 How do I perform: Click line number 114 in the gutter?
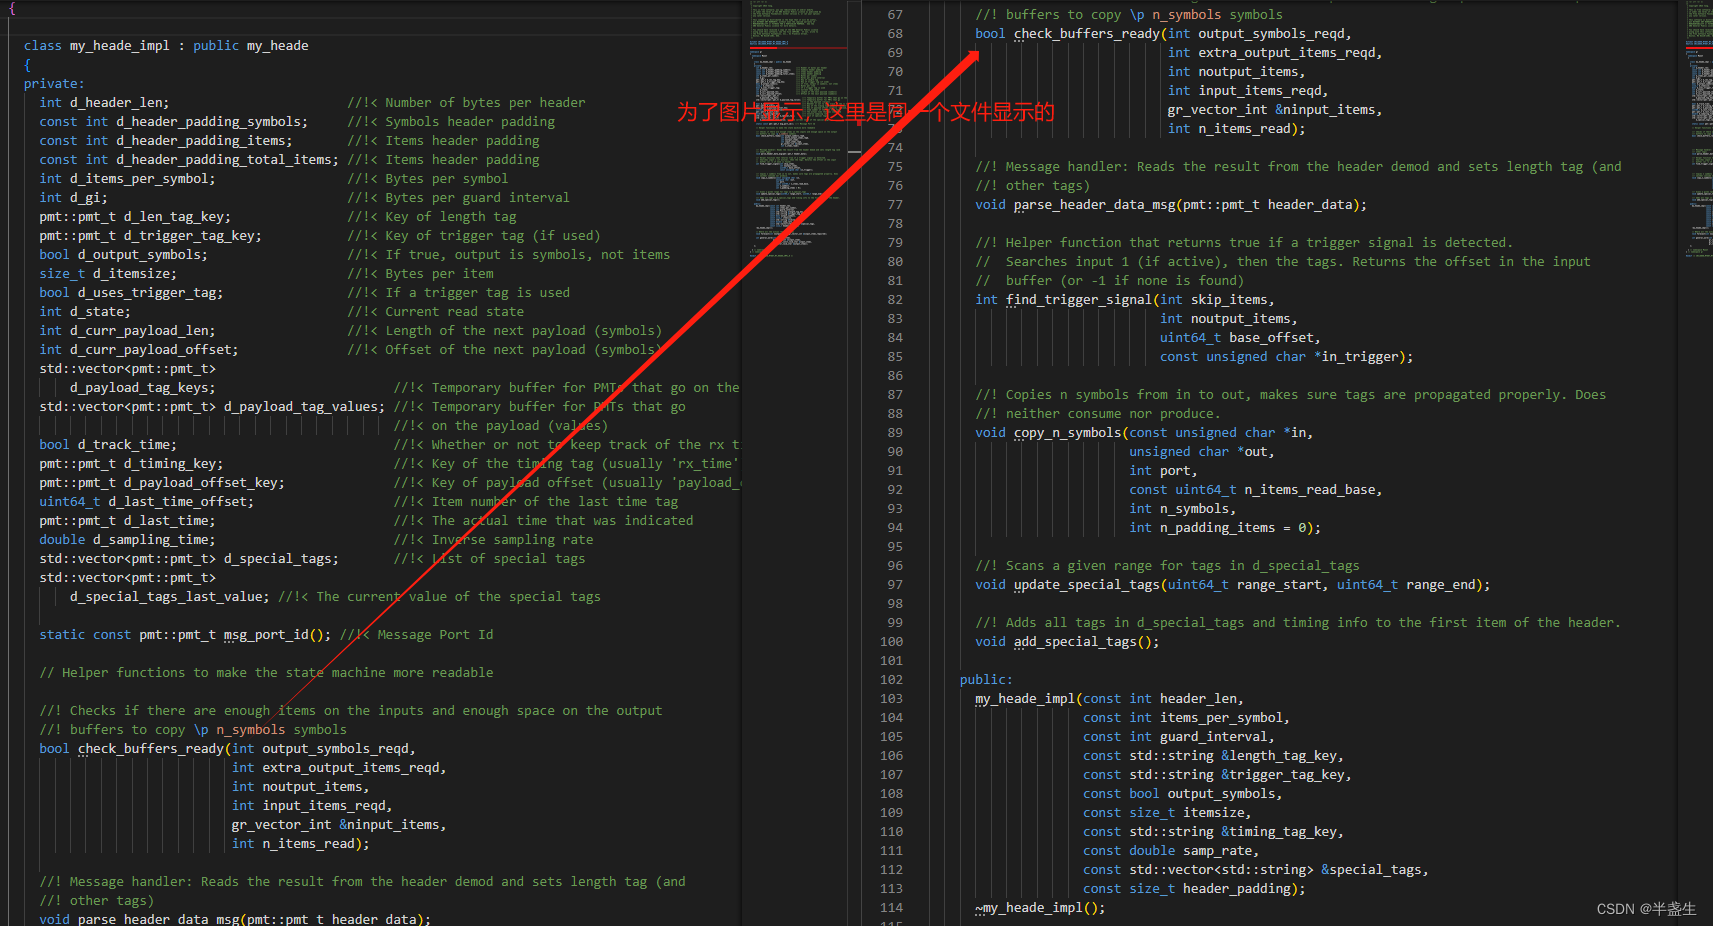click(x=891, y=908)
